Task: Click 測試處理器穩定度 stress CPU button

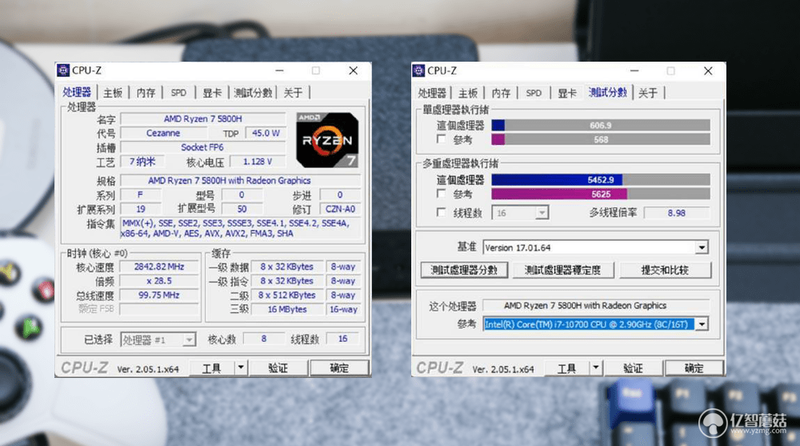Action: pos(563,270)
